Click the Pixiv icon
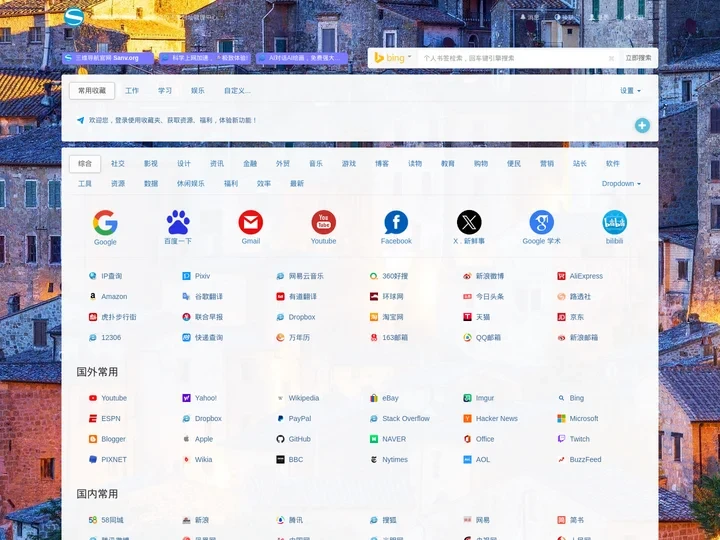Screen dimensions: 720x540 [x=186, y=276]
